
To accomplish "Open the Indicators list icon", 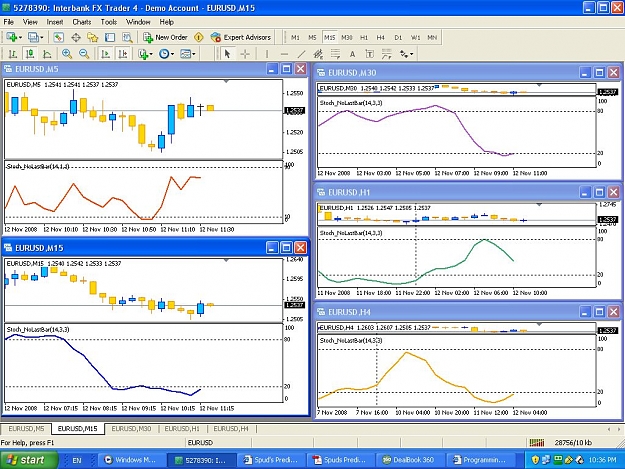I will point(143,54).
